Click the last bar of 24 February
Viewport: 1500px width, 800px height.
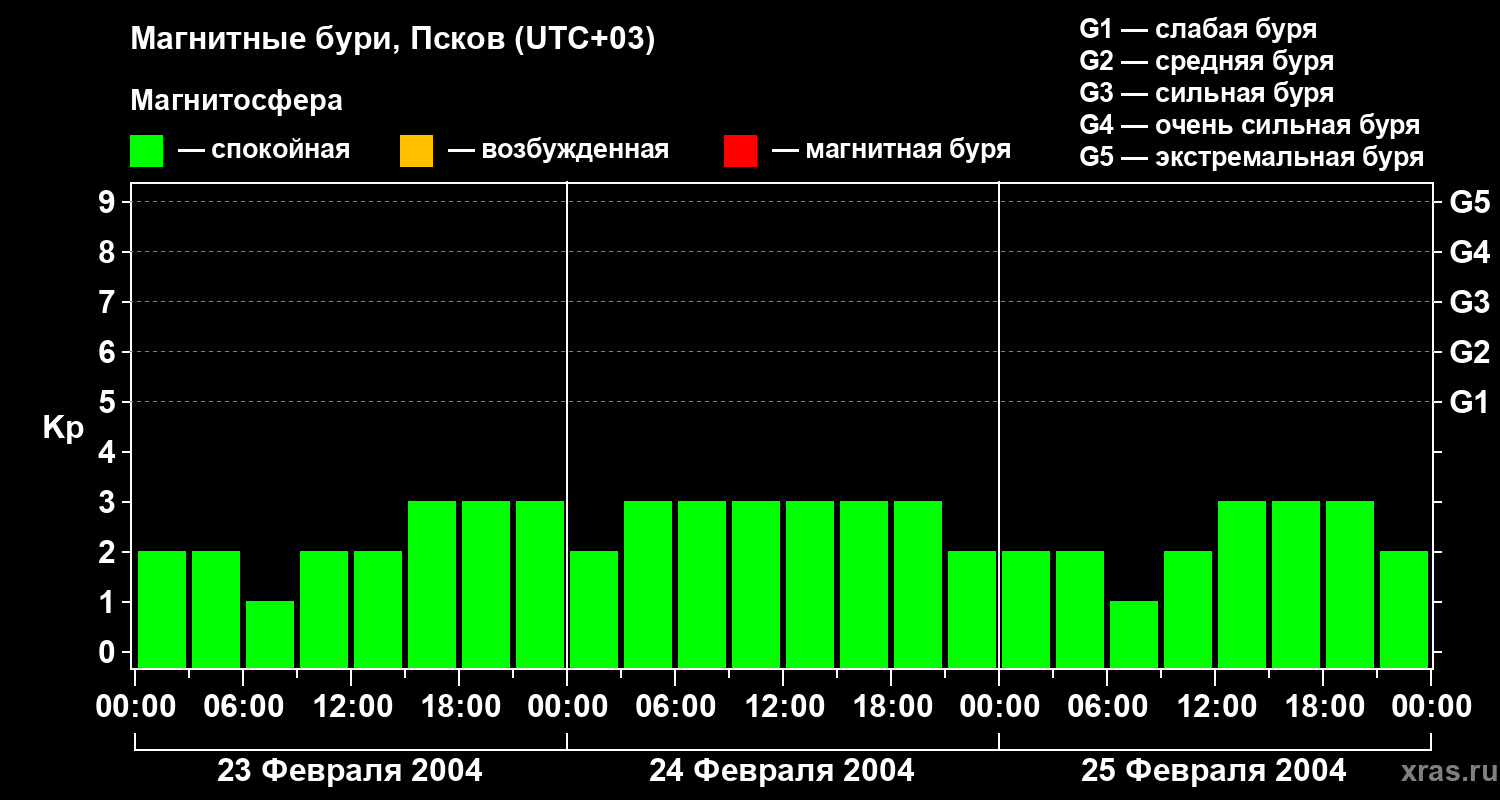pyautogui.click(x=972, y=609)
